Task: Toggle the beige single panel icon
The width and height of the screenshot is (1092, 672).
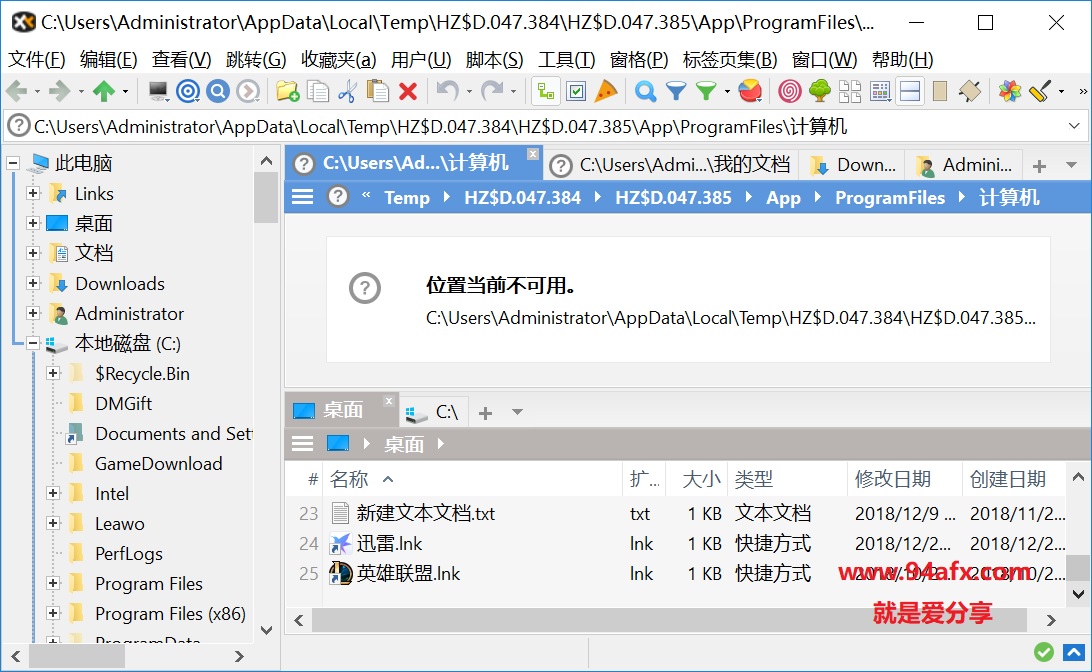Action: 939,91
